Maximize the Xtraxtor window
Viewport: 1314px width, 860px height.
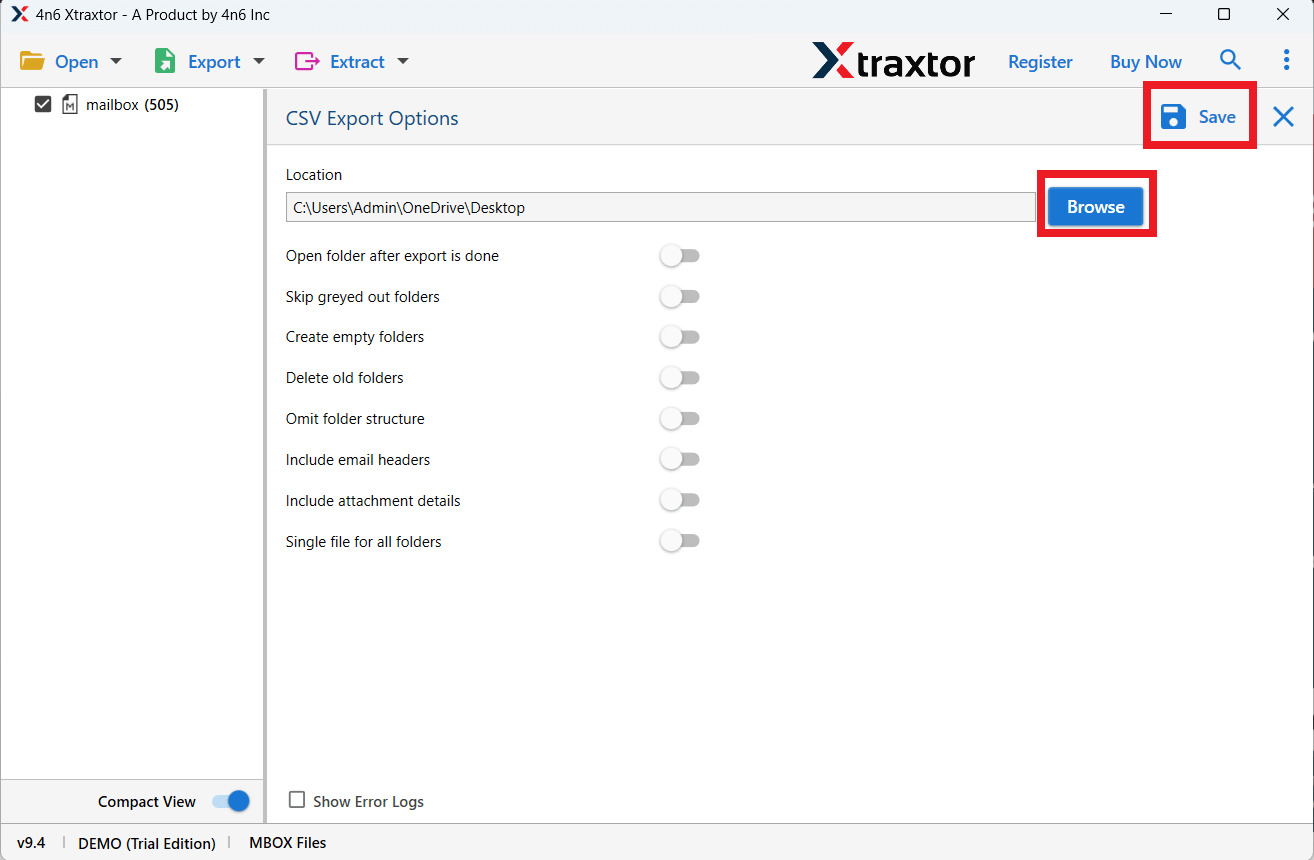[x=1224, y=14]
